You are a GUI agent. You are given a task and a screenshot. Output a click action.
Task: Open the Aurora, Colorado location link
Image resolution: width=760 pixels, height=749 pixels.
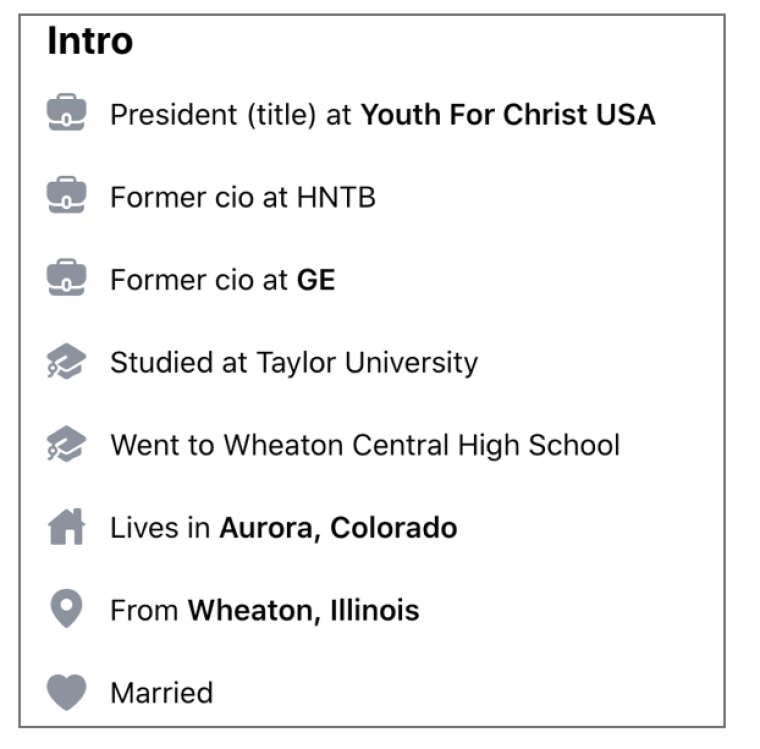[x=338, y=528]
